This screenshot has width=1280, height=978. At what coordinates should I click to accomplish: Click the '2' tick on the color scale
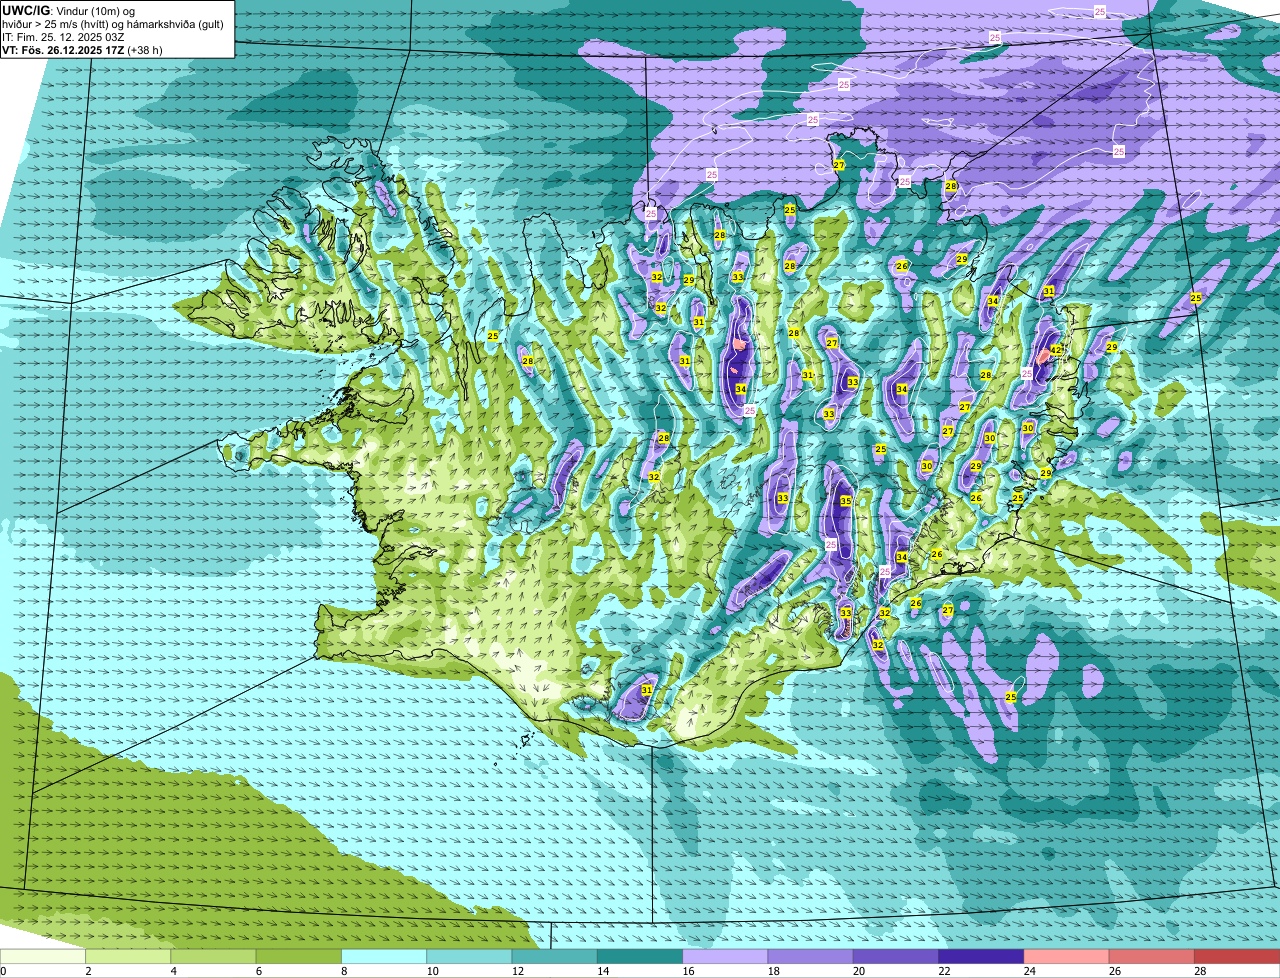click(88, 971)
